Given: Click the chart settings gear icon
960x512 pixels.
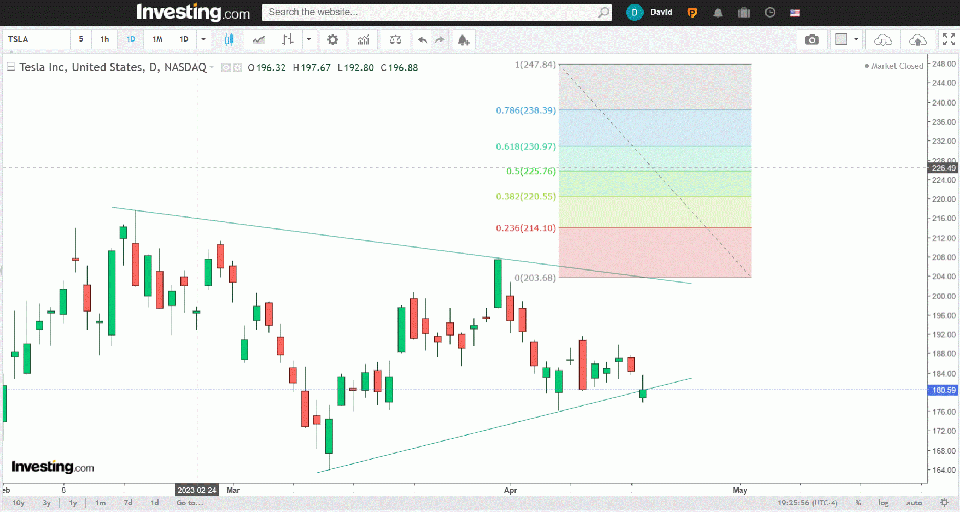Looking at the screenshot, I should coord(333,40).
